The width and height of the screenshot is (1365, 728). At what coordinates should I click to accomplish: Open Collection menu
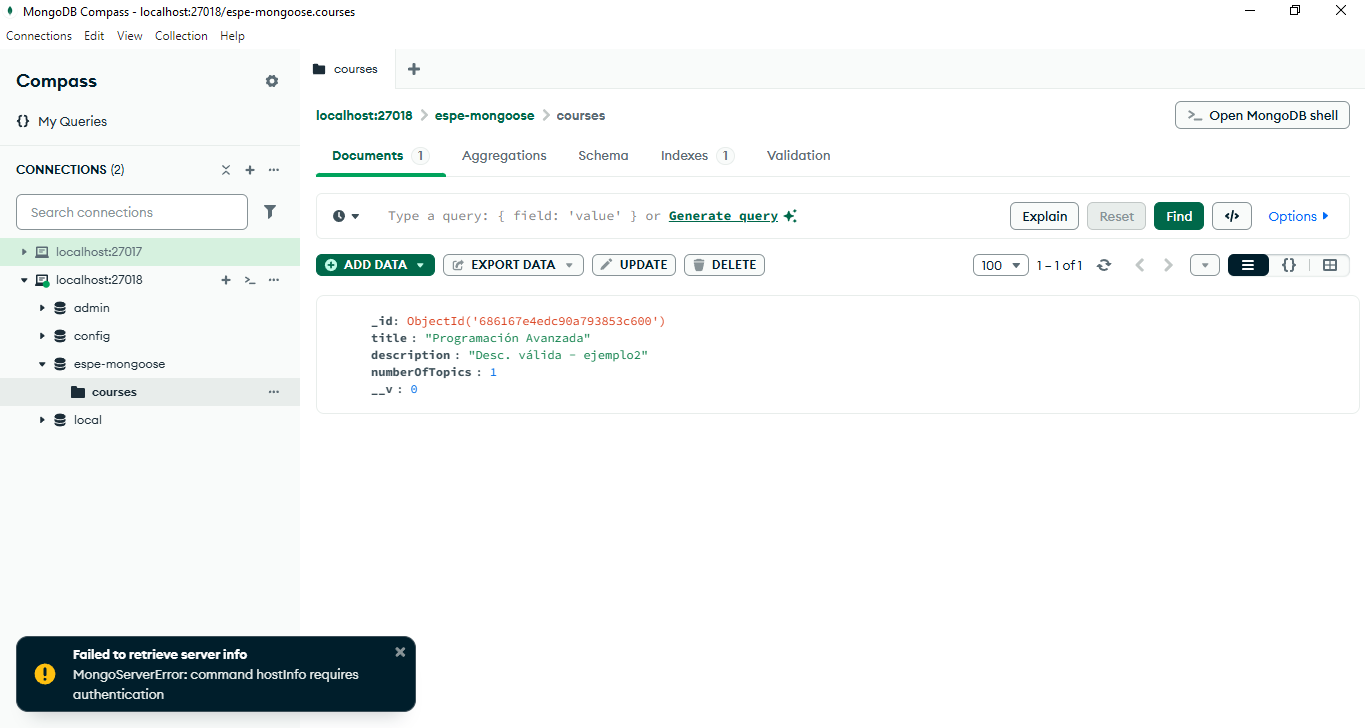coord(181,36)
